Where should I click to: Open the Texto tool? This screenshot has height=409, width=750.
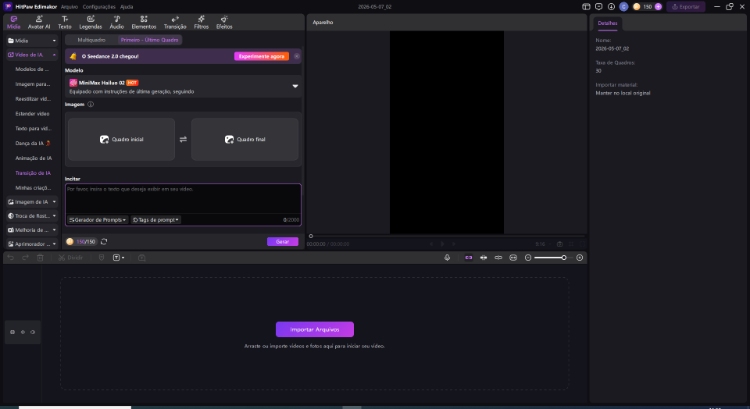pyautogui.click(x=65, y=22)
